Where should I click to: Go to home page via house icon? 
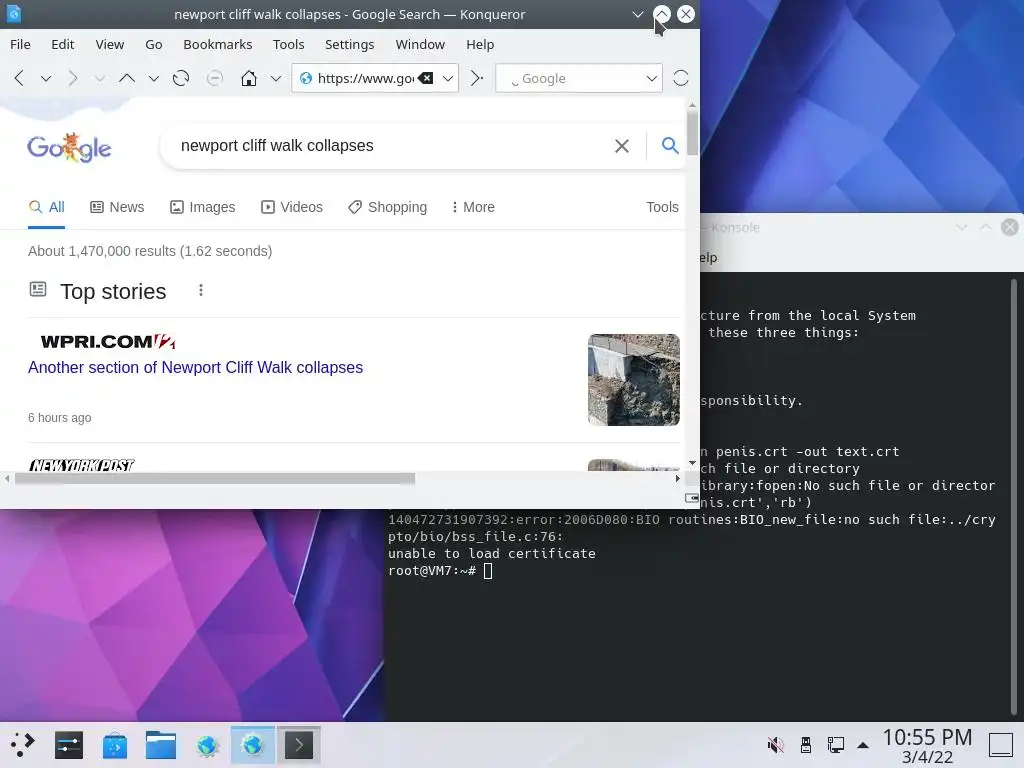pyautogui.click(x=249, y=78)
